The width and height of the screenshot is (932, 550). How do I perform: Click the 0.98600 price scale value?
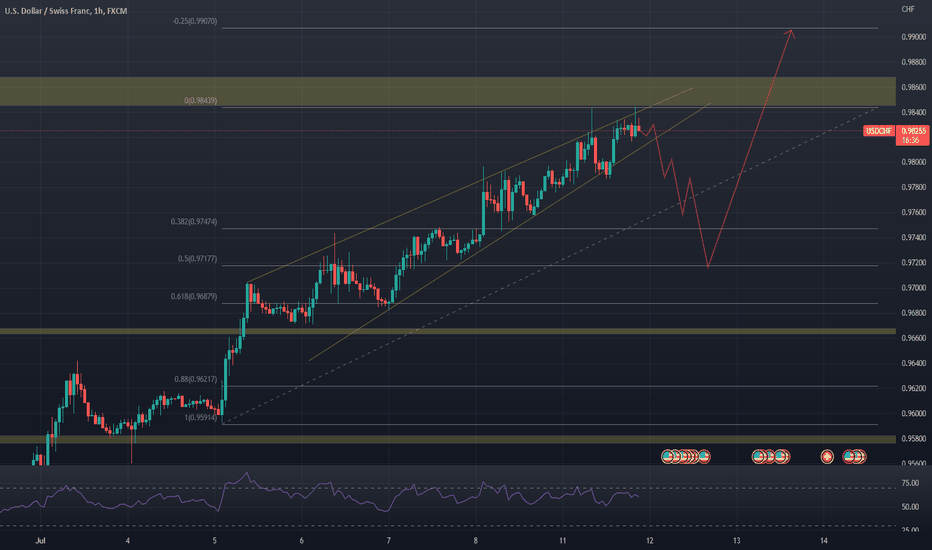(914, 87)
